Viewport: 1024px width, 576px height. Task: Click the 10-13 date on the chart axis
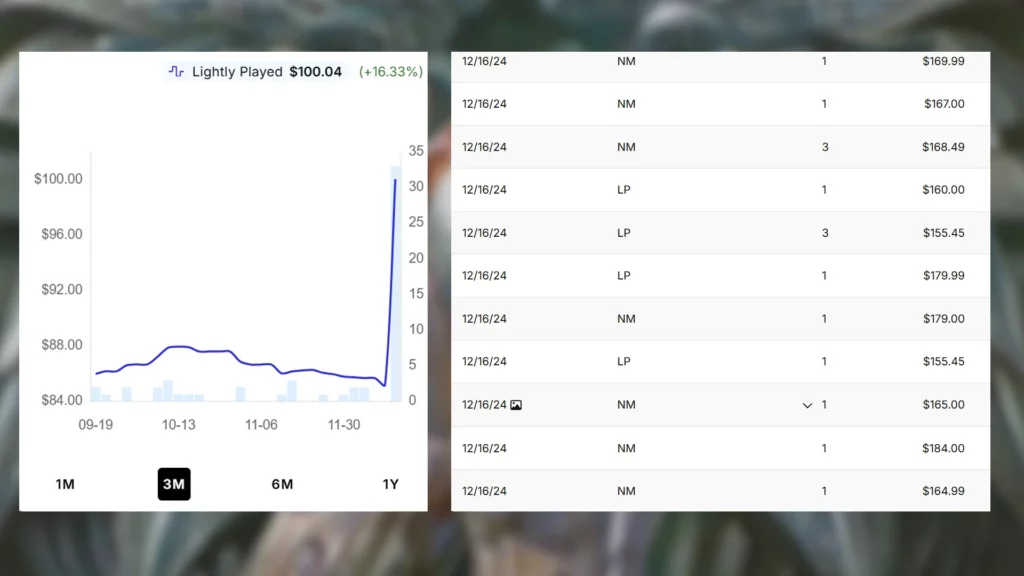pos(179,425)
